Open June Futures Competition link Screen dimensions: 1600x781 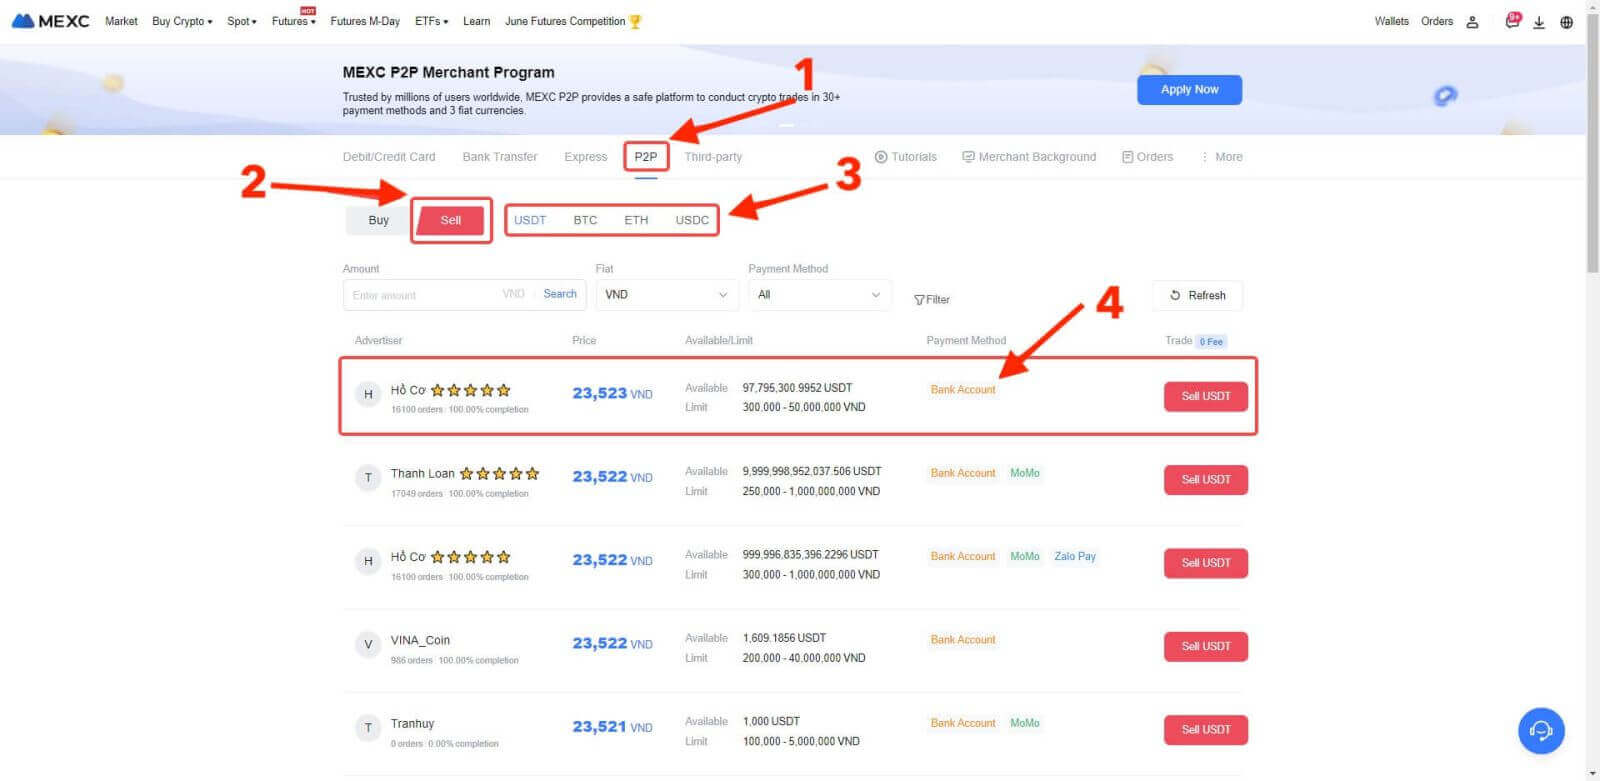click(x=573, y=21)
